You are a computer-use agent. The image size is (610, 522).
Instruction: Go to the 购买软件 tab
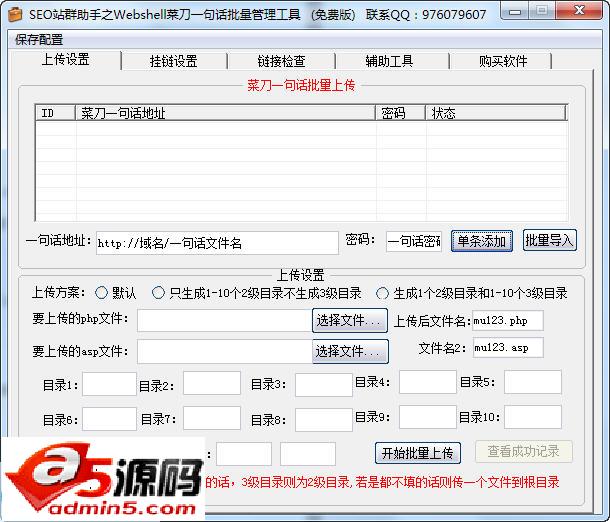503,61
